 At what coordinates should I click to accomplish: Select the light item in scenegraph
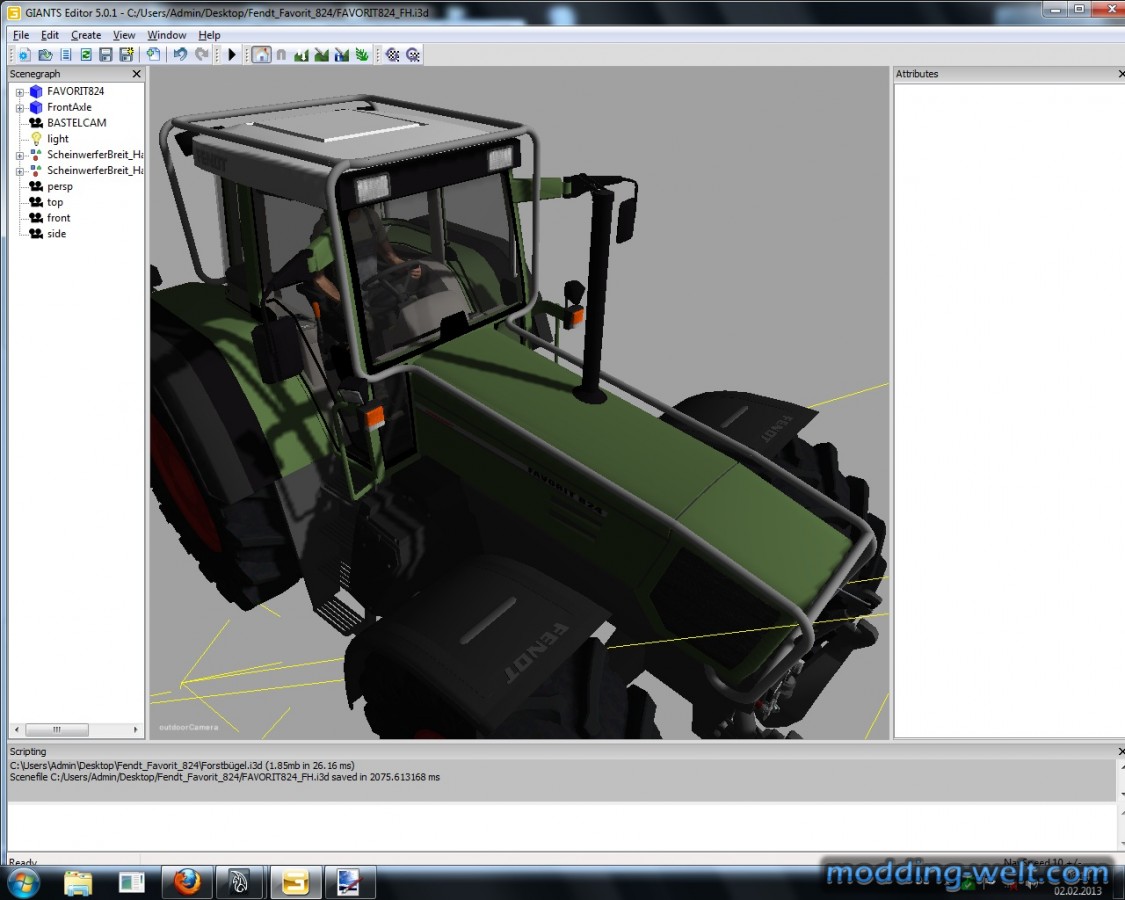[58, 139]
